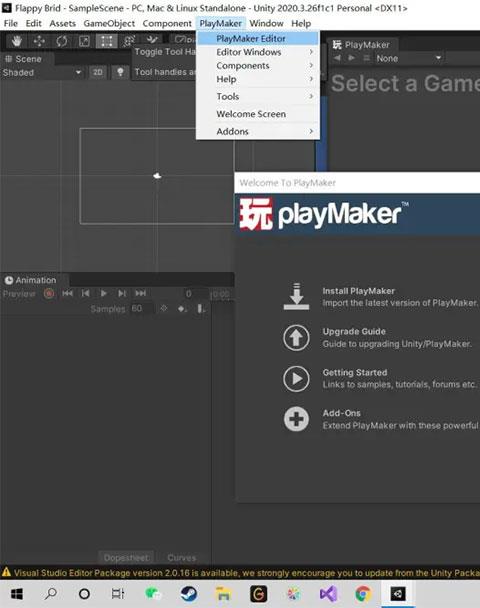Open the Component menu
Viewport: 480px width, 608px height.
pos(167,23)
